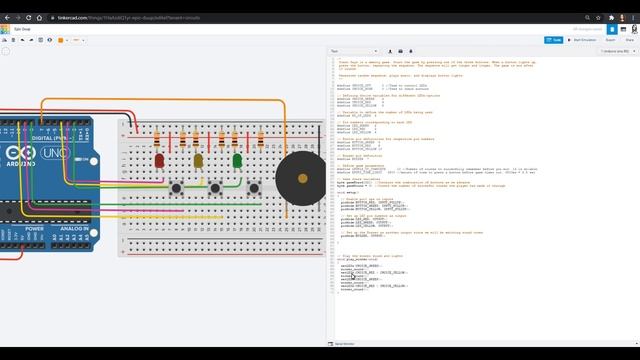Open the wire type dropdown
The height and width of the screenshot is (360, 640).
(79, 40)
